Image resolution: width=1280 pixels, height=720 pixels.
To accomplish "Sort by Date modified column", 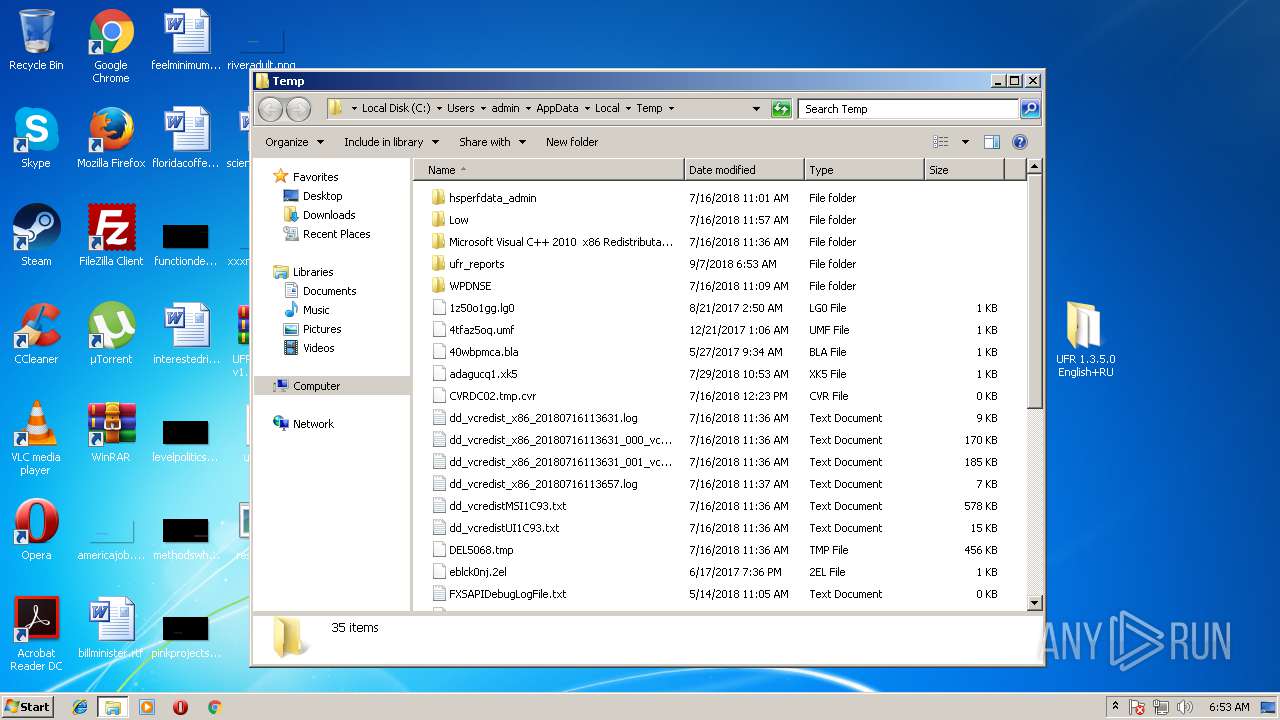I will point(744,170).
